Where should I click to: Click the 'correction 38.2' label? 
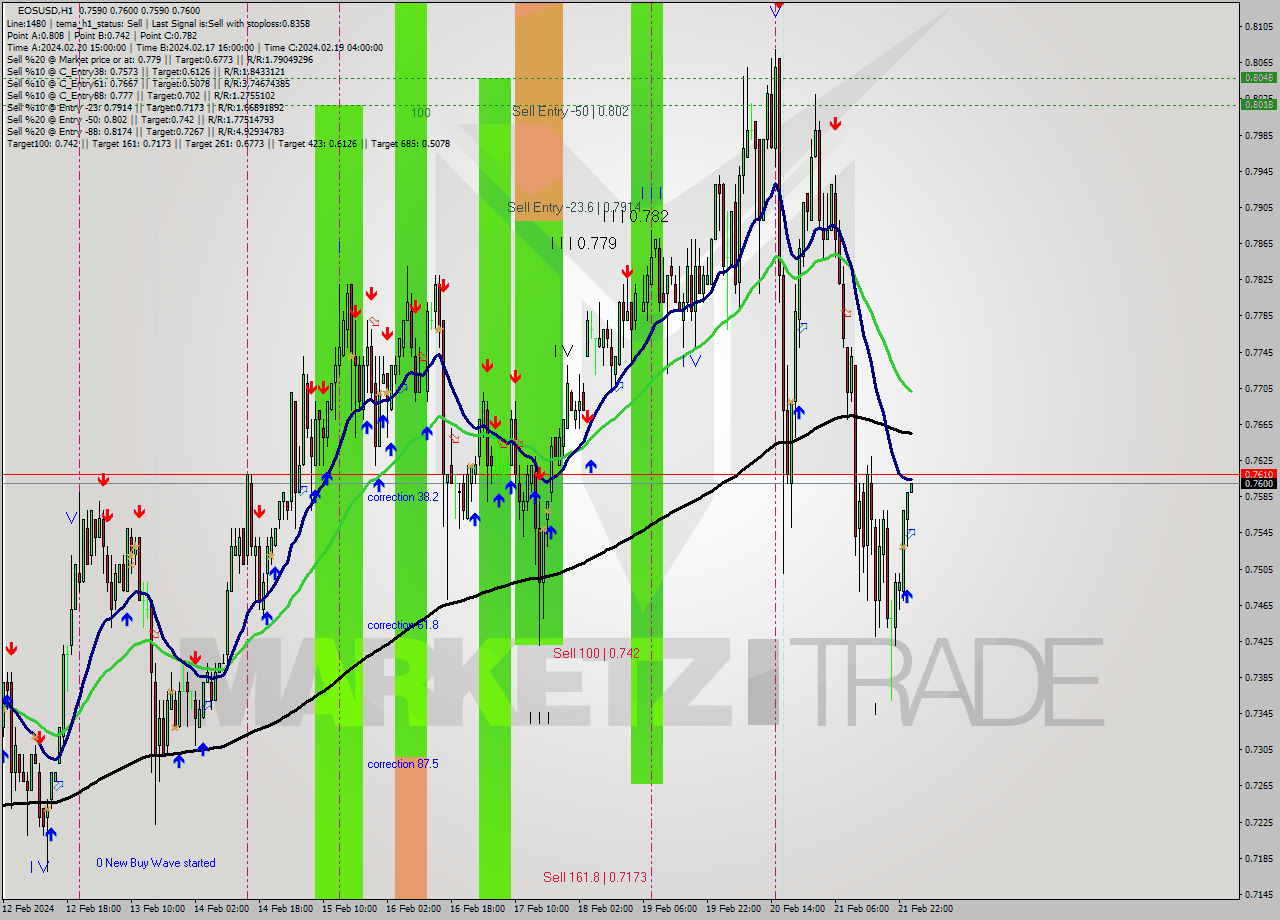403,496
